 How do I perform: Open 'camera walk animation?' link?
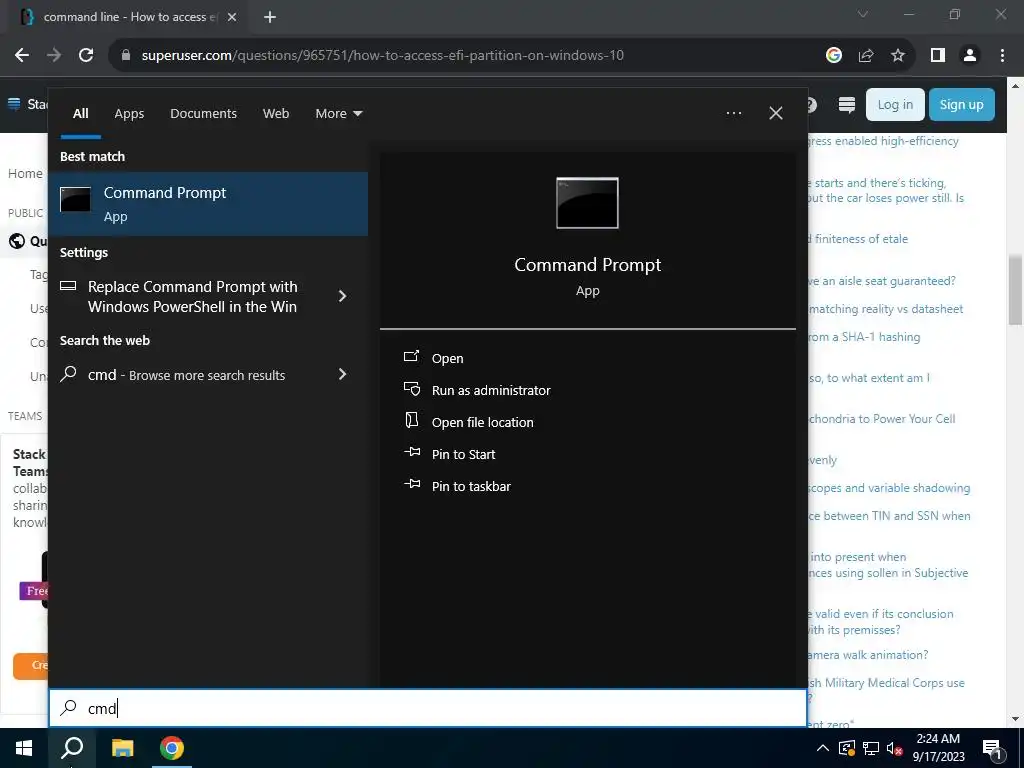869,655
